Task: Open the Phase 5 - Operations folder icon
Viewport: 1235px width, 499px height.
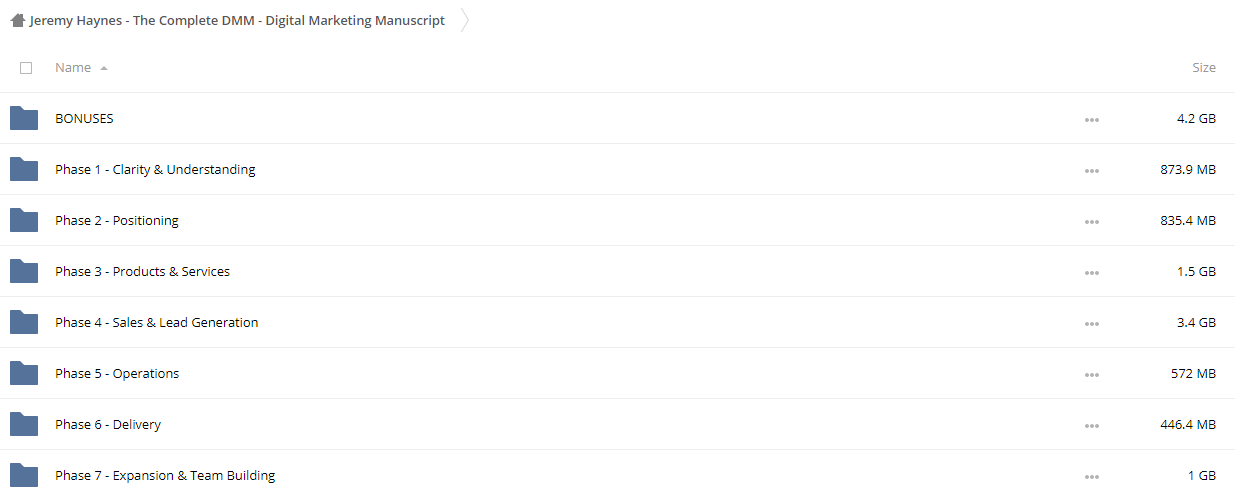Action: tap(24, 373)
